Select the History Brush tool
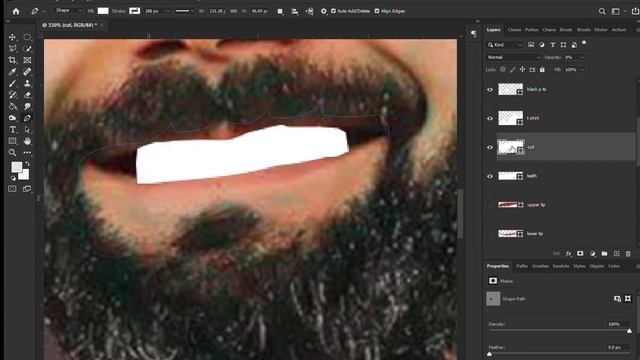Viewport: 640px width, 360px height. pyautogui.click(x=13, y=95)
